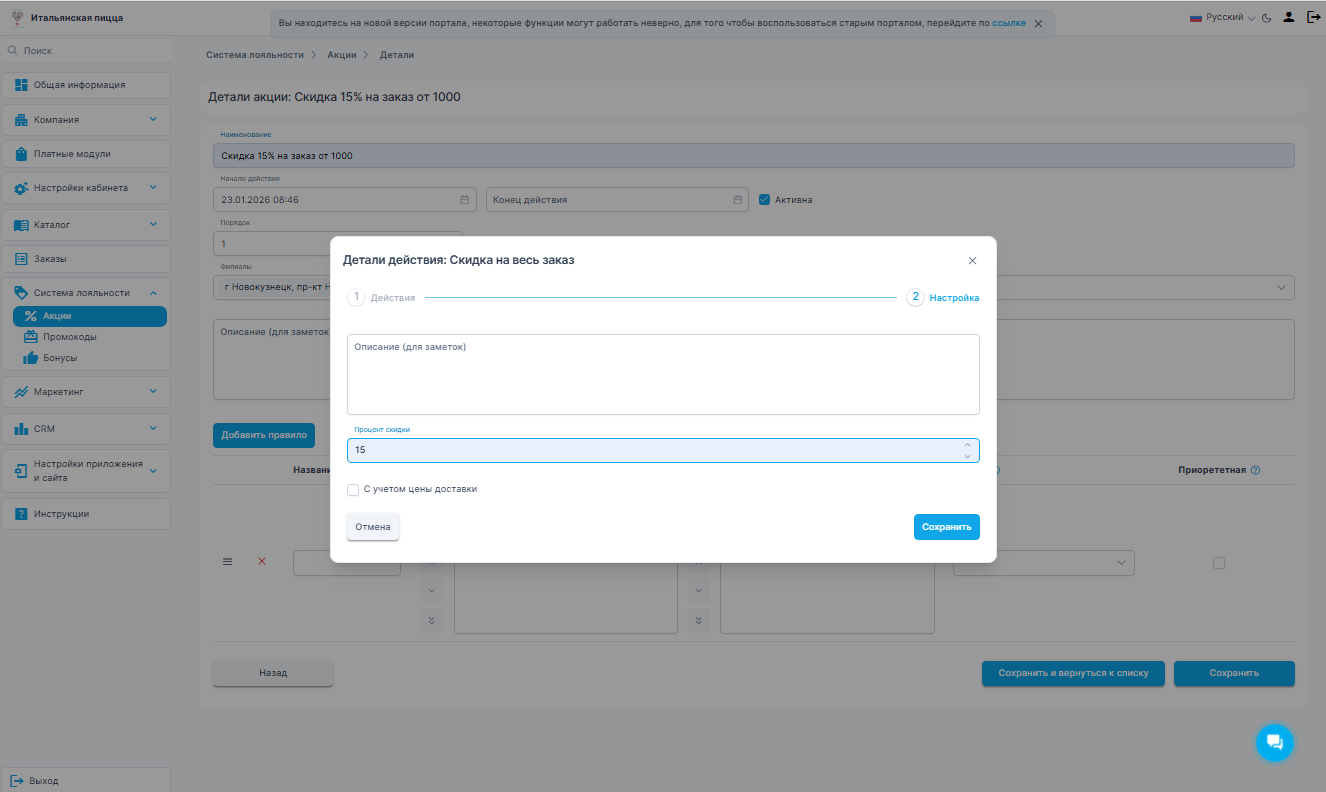Click the logout icon in top bar
This screenshot has height=792, width=1326.
point(1313,17)
